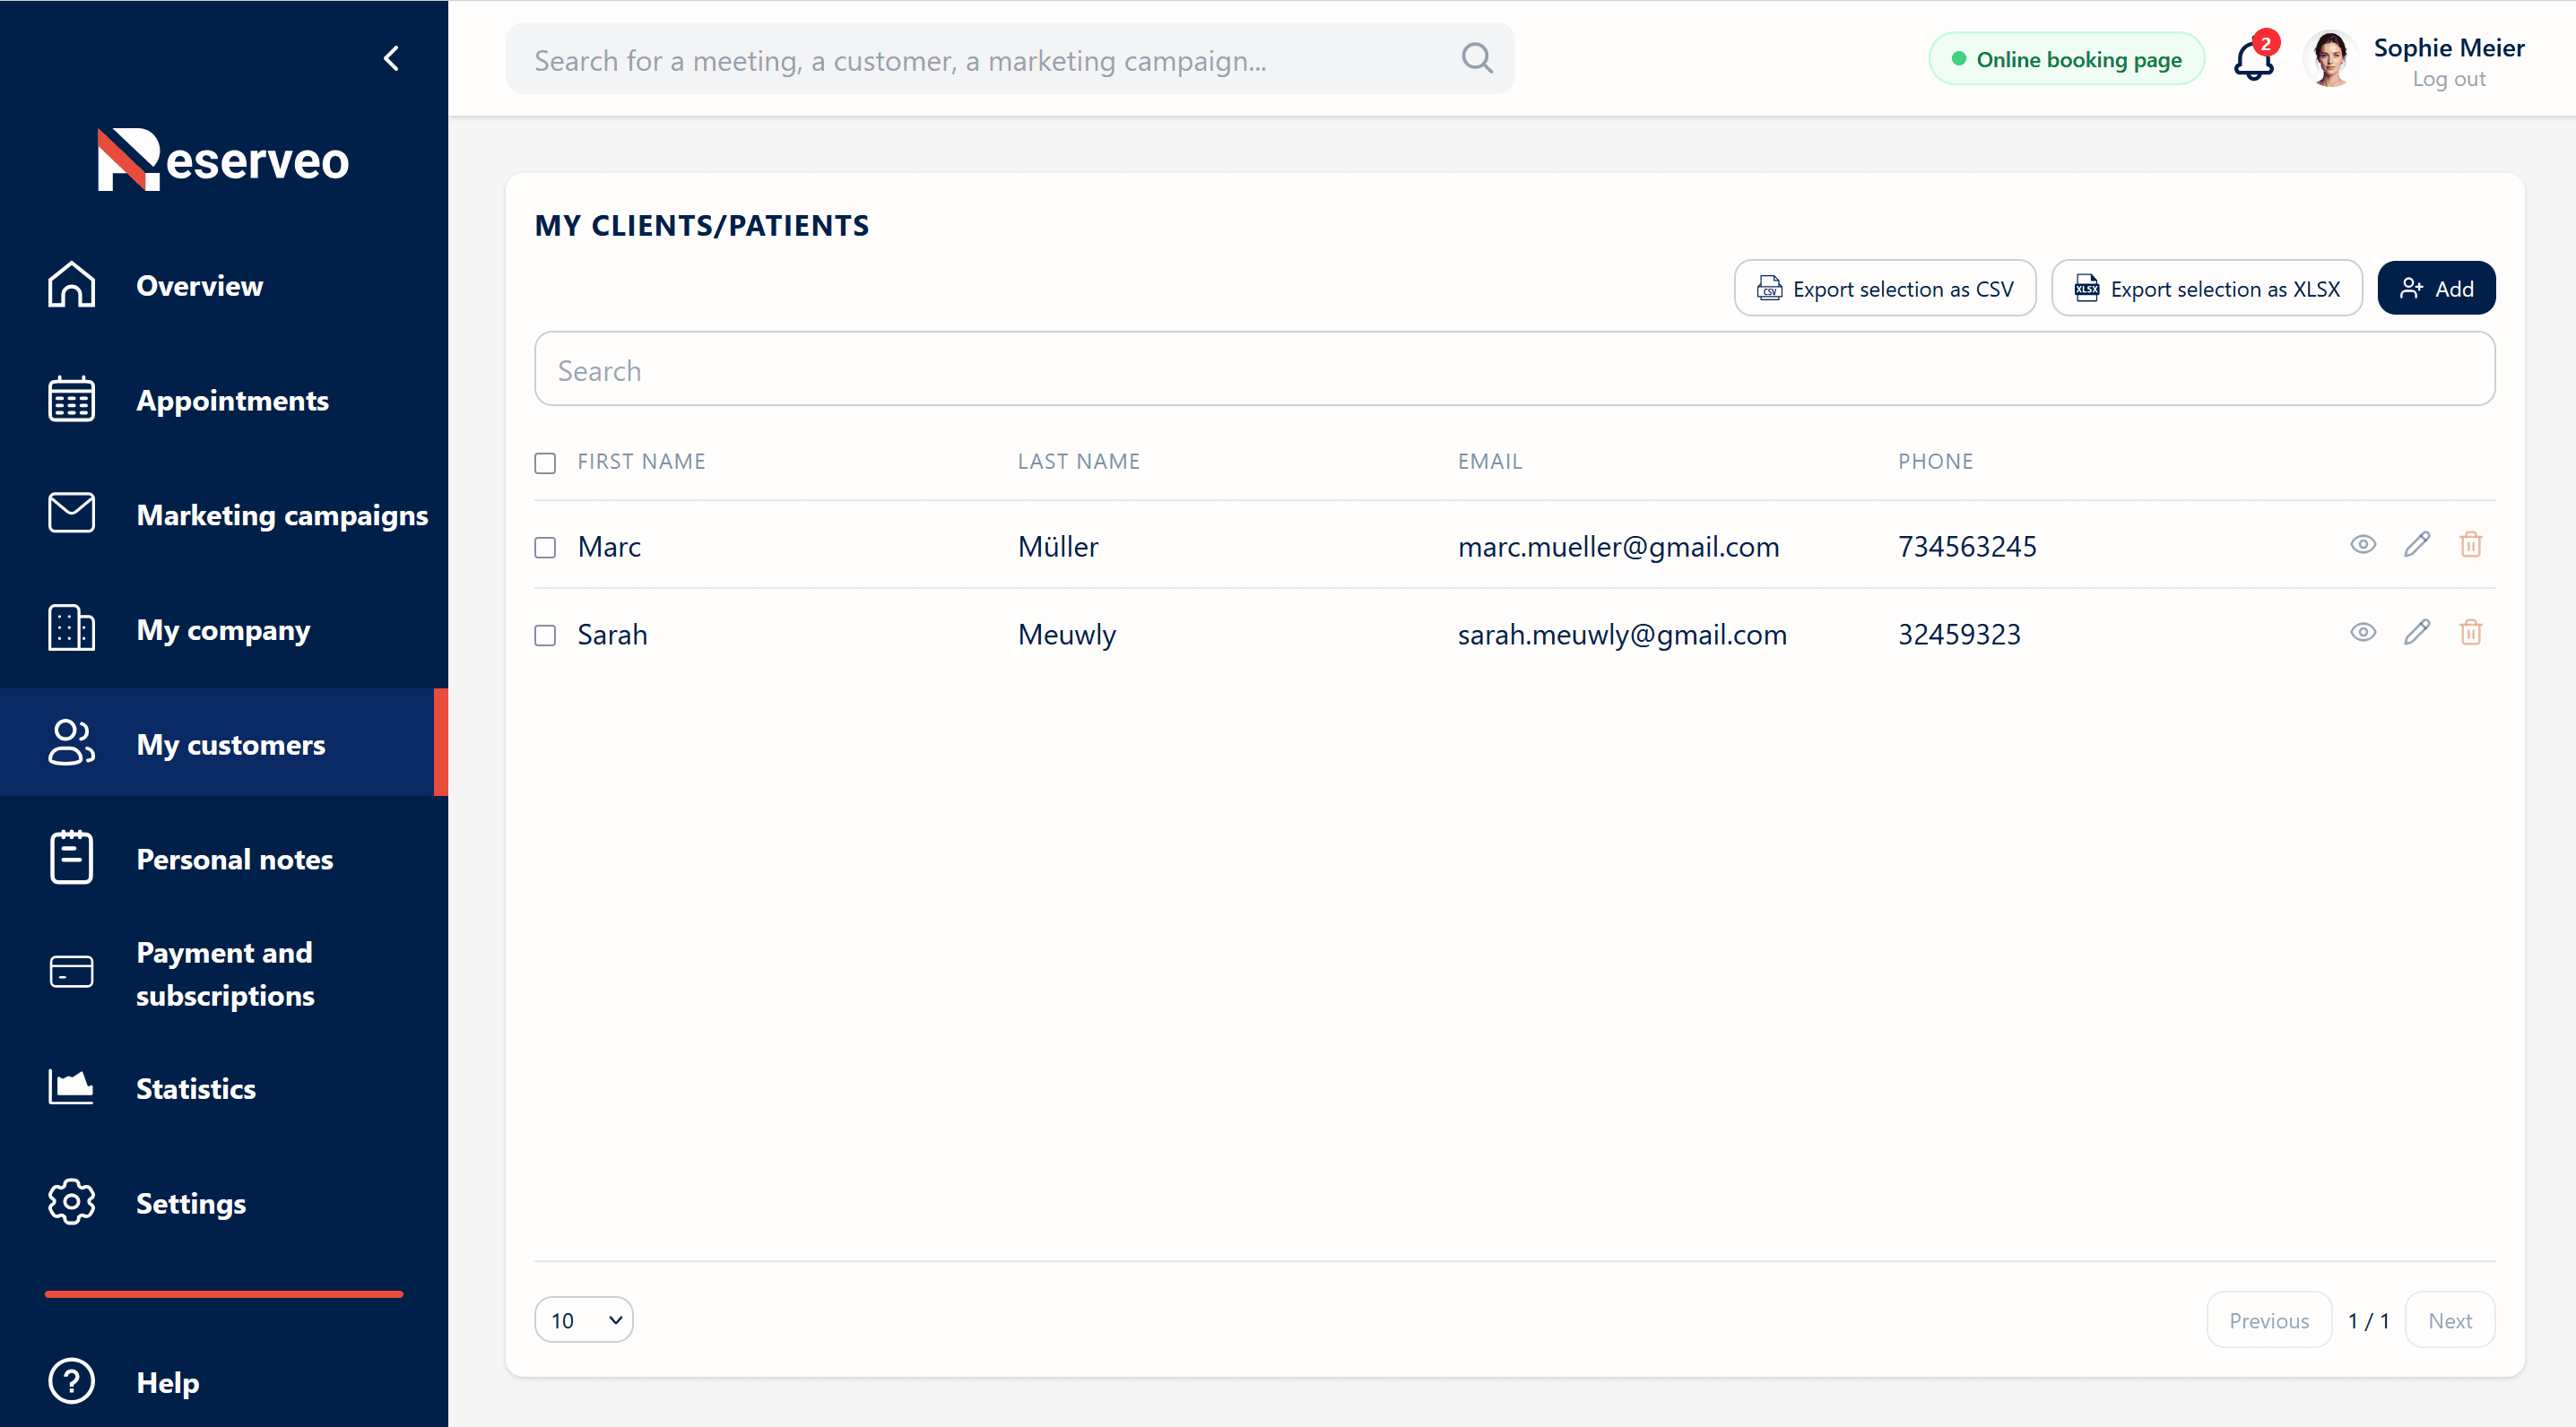
Task: Delete Marc Müller with the trash icon
Action: [x=2471, y=545]
